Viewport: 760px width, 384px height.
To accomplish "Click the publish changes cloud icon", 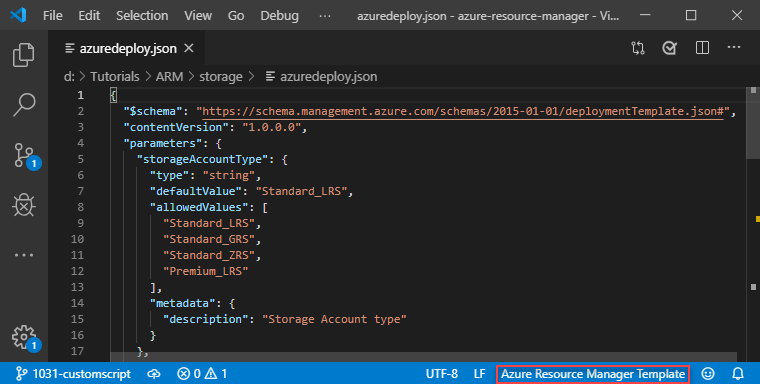I will tap(154, 374).
